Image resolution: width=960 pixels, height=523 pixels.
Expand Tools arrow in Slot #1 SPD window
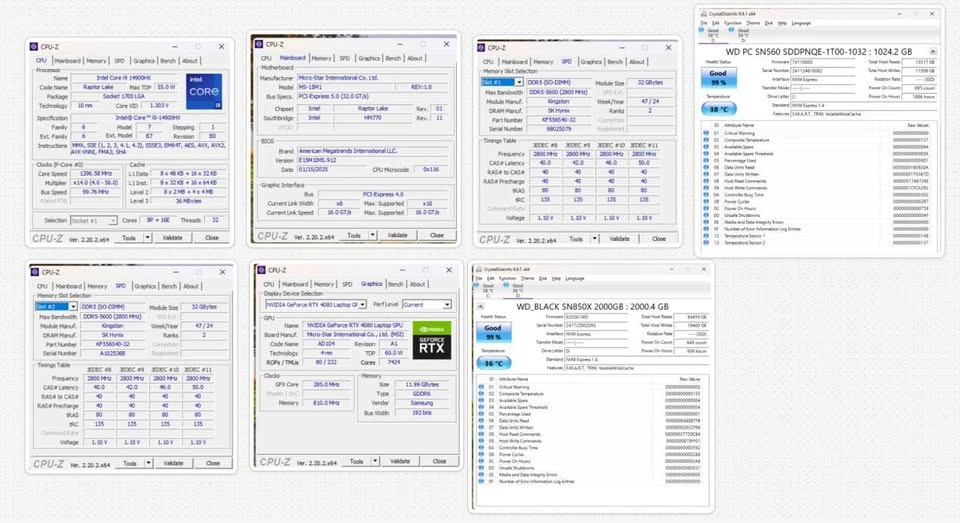(594, 239)
